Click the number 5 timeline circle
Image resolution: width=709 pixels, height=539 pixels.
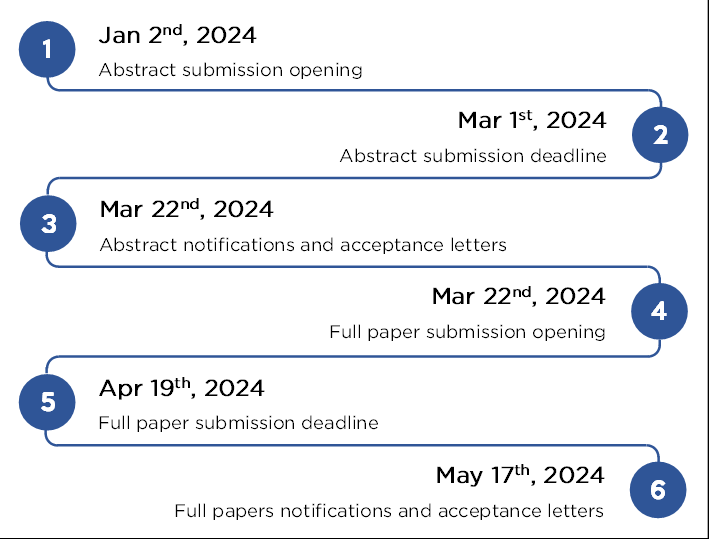tap(48, 401)
